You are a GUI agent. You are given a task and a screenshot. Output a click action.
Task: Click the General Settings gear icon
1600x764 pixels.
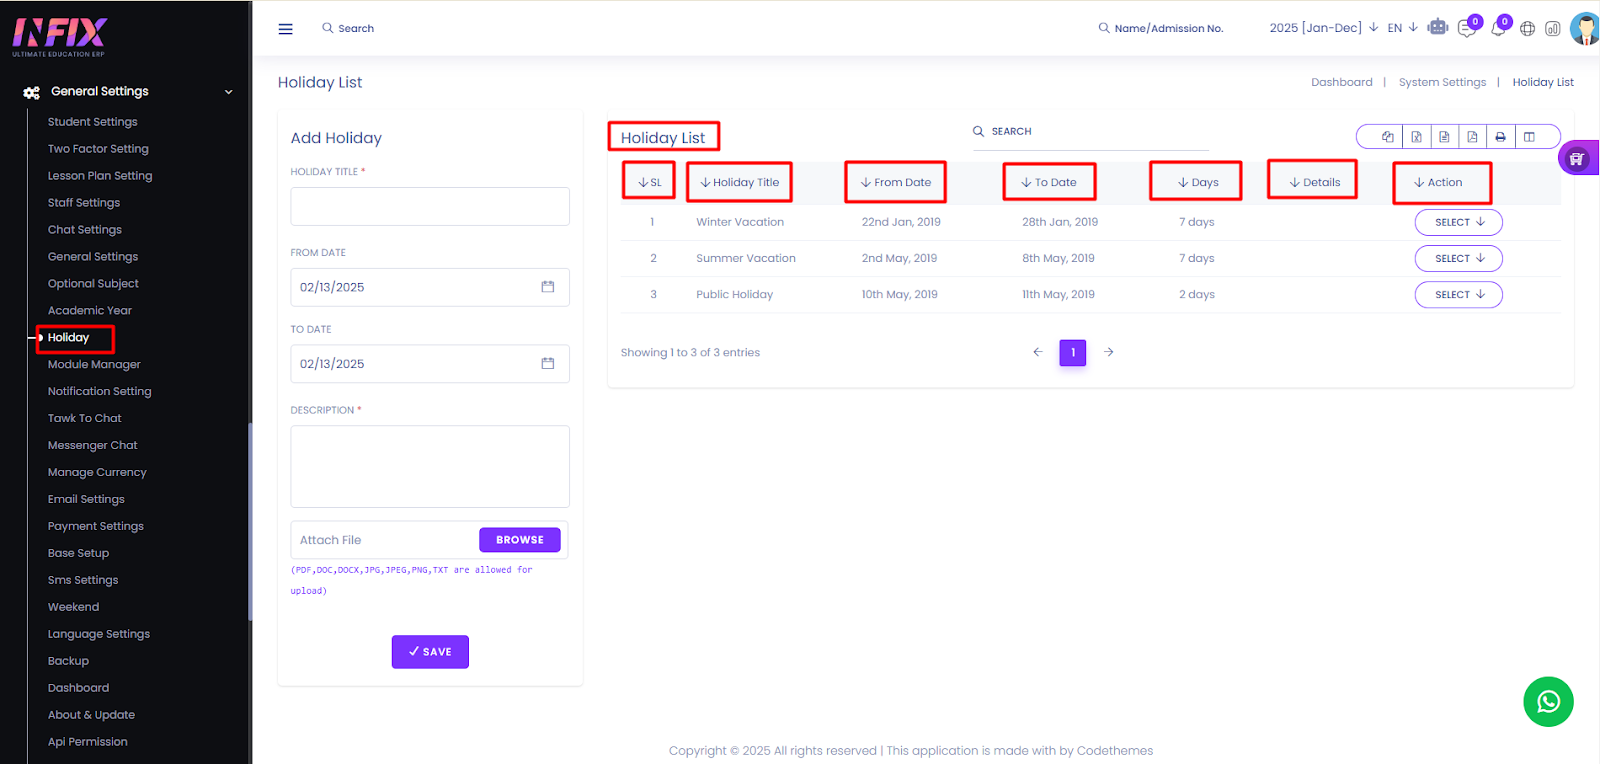click(32, 92)
